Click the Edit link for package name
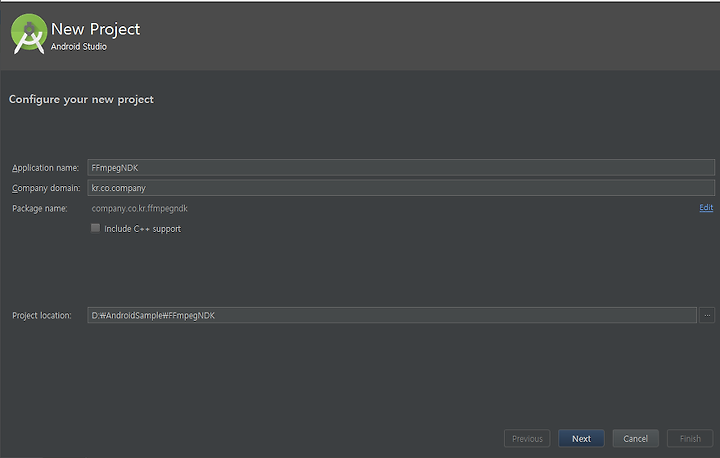The width and height of the screenshot is (720, 458). click(706, 208)
